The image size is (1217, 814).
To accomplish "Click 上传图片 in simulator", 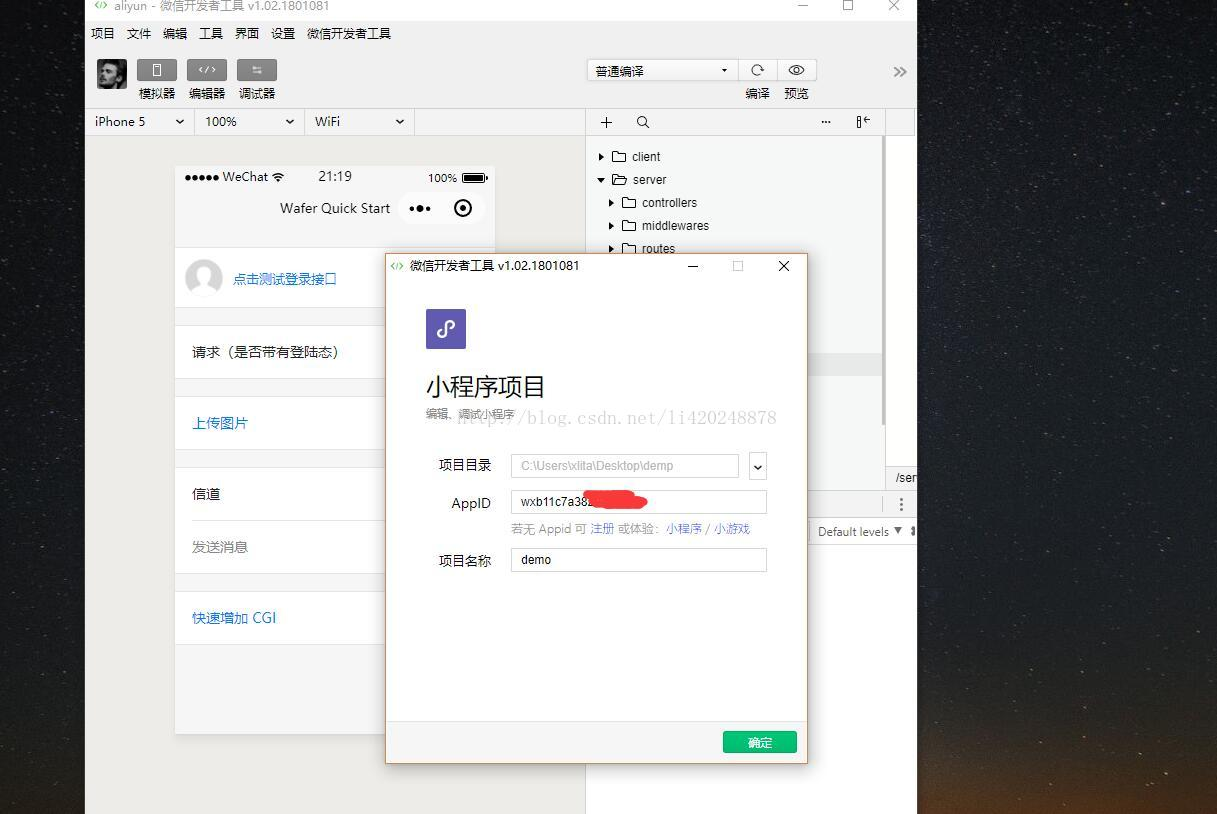I will tap(220, 423).
